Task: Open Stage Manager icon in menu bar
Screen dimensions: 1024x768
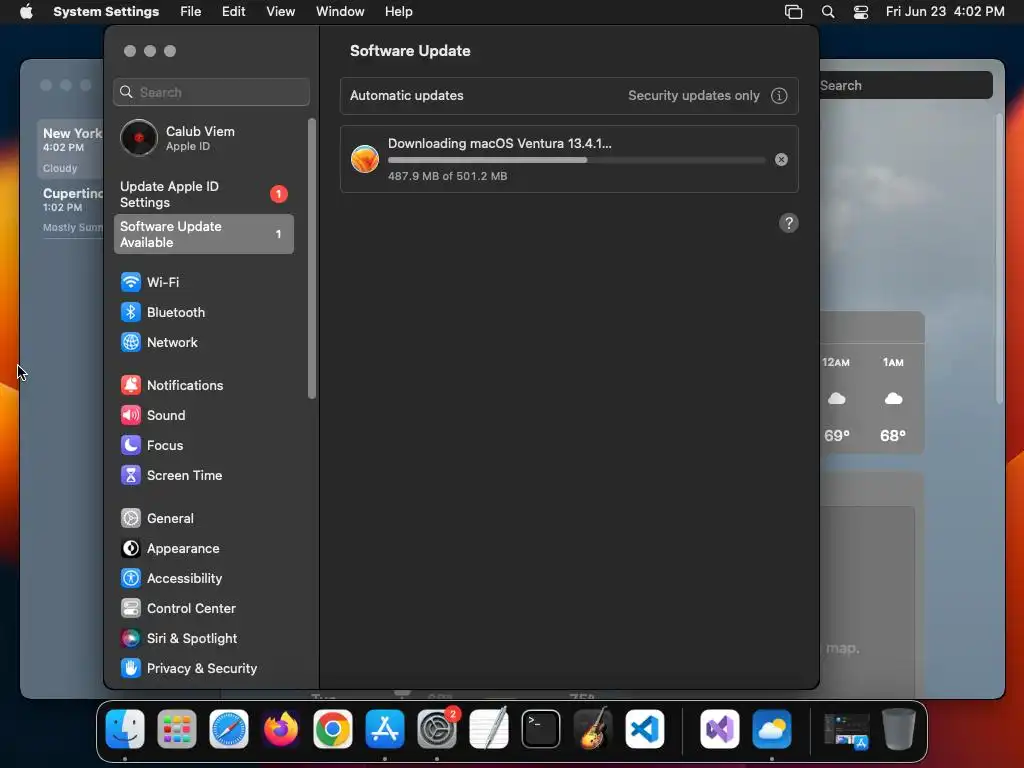Action: tap(793, 12)
